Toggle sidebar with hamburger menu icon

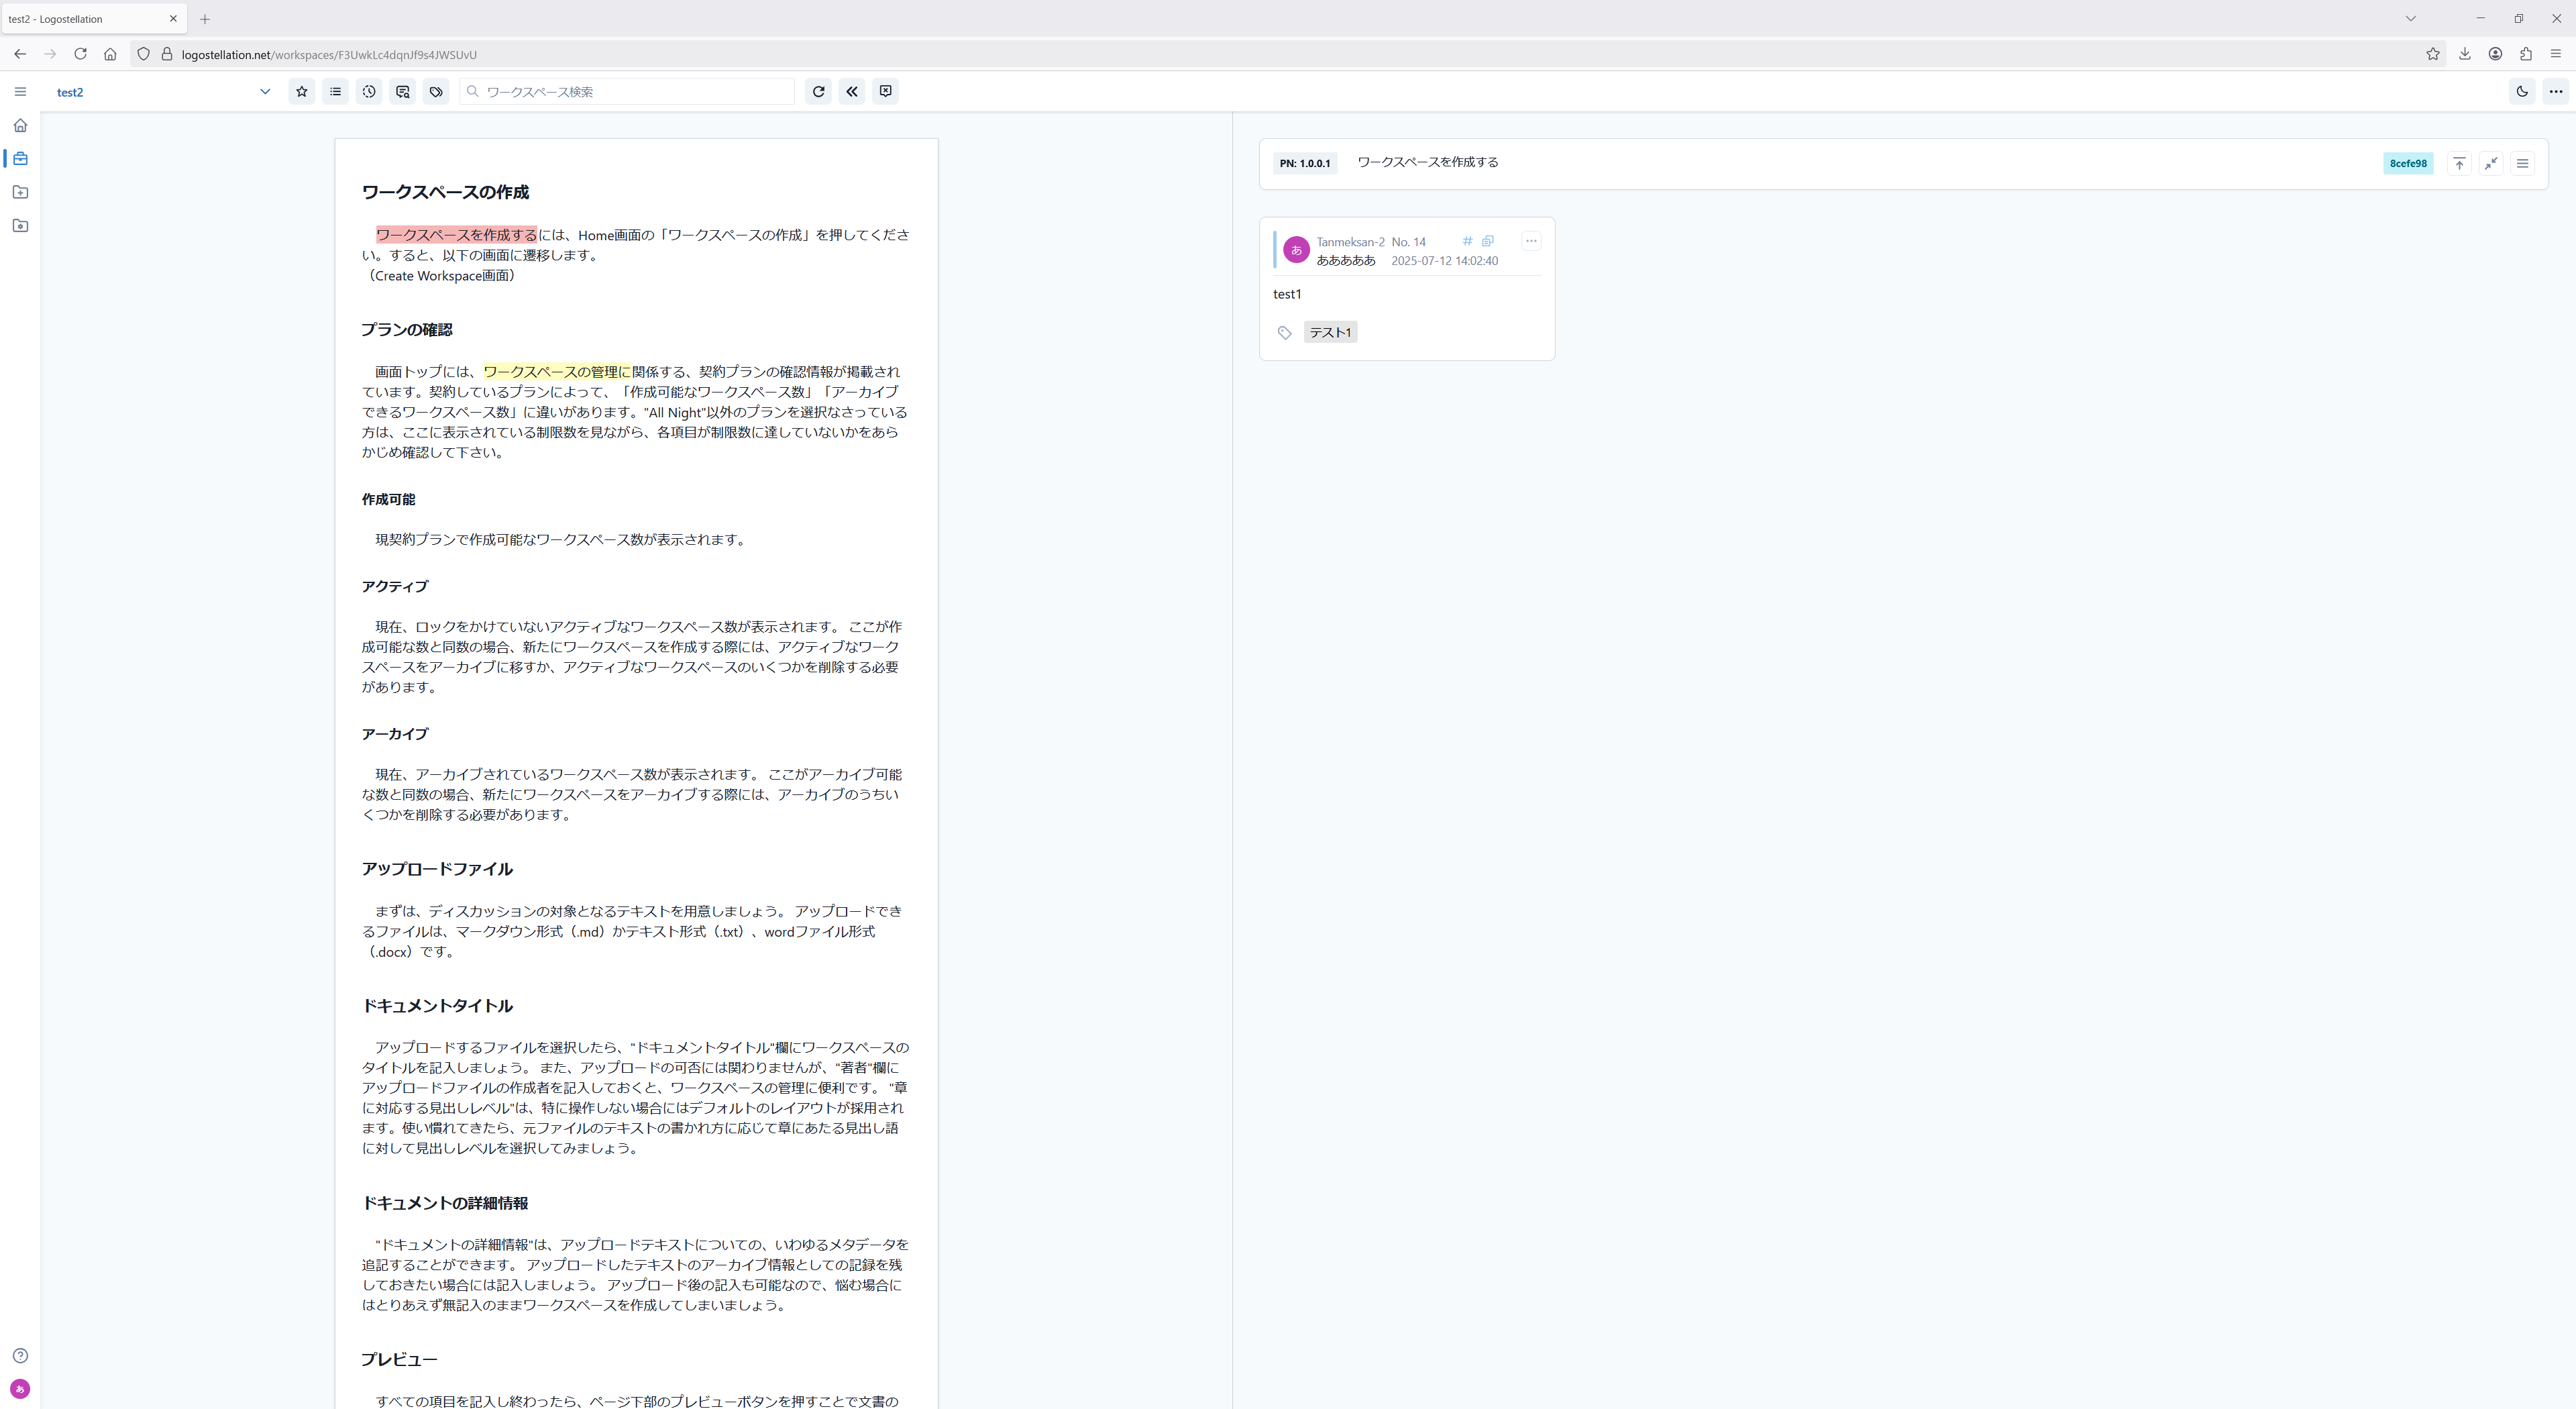20,91
